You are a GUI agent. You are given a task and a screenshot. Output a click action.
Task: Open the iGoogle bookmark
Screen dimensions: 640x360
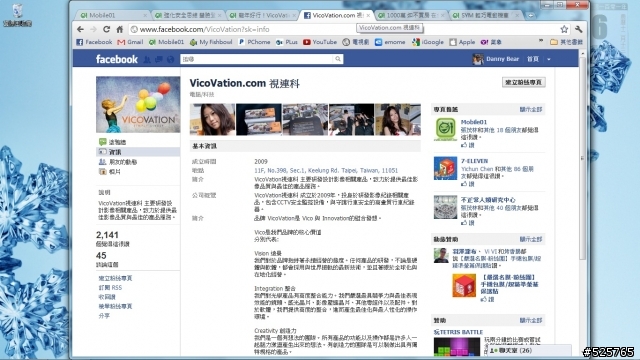(428, 42)
